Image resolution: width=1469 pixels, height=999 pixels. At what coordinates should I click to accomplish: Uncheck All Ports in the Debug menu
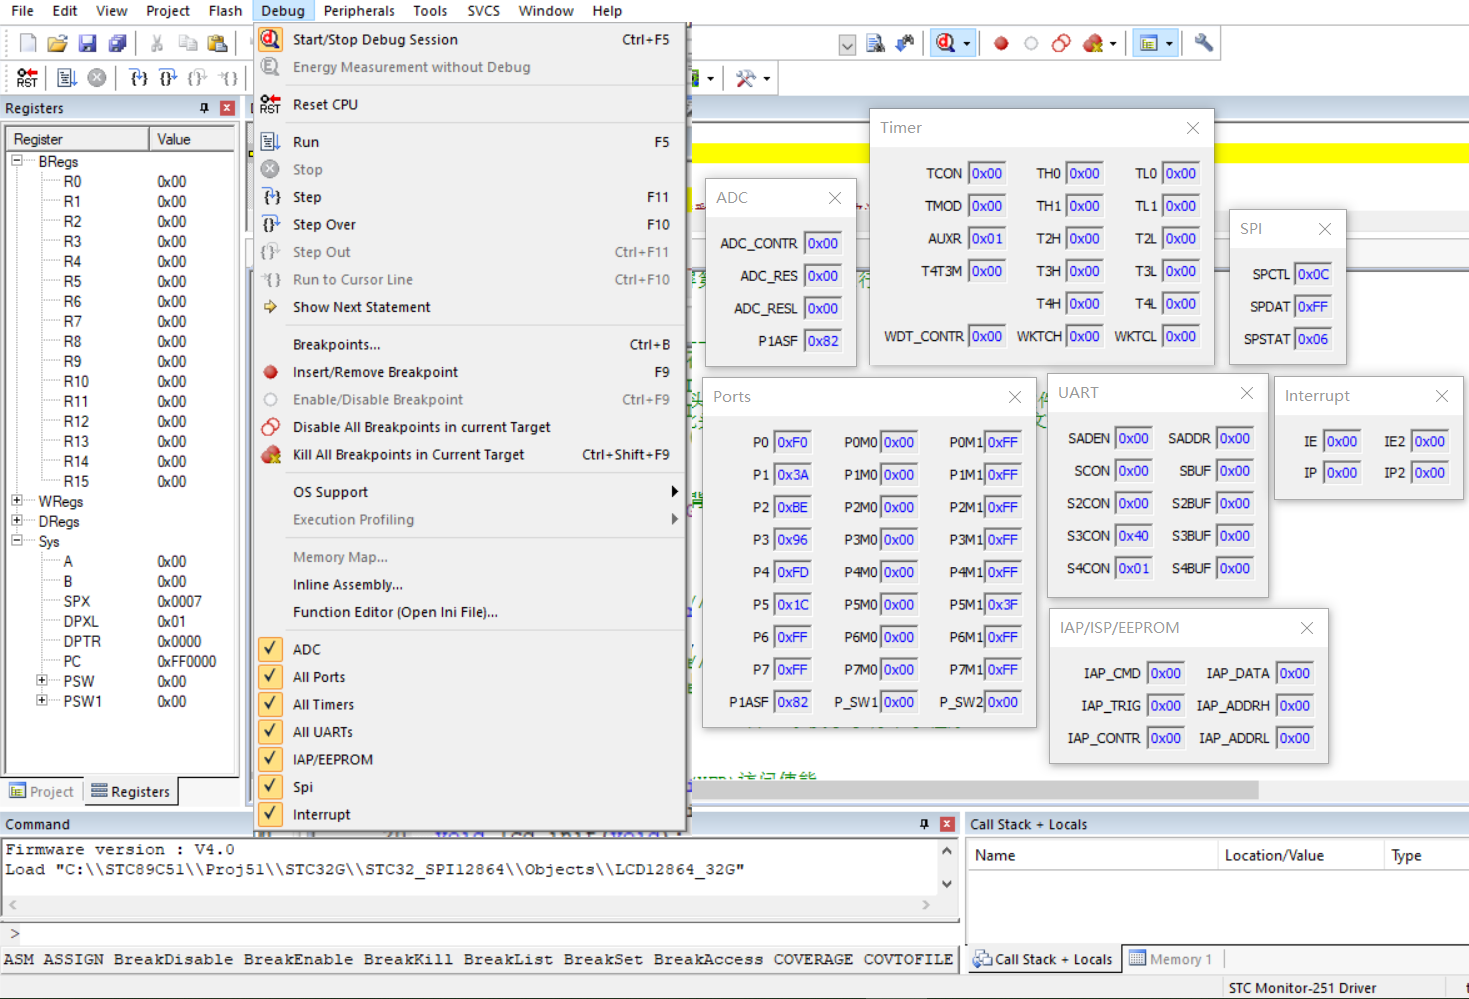270,677
